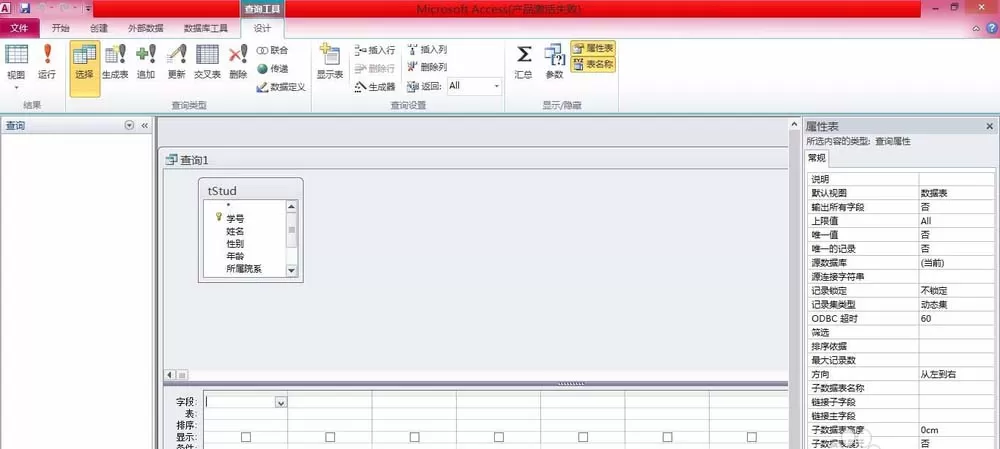This screenshot has height=449, width=1000.
Task: Insert a grid row with 插入行
Action: (375, 50)
